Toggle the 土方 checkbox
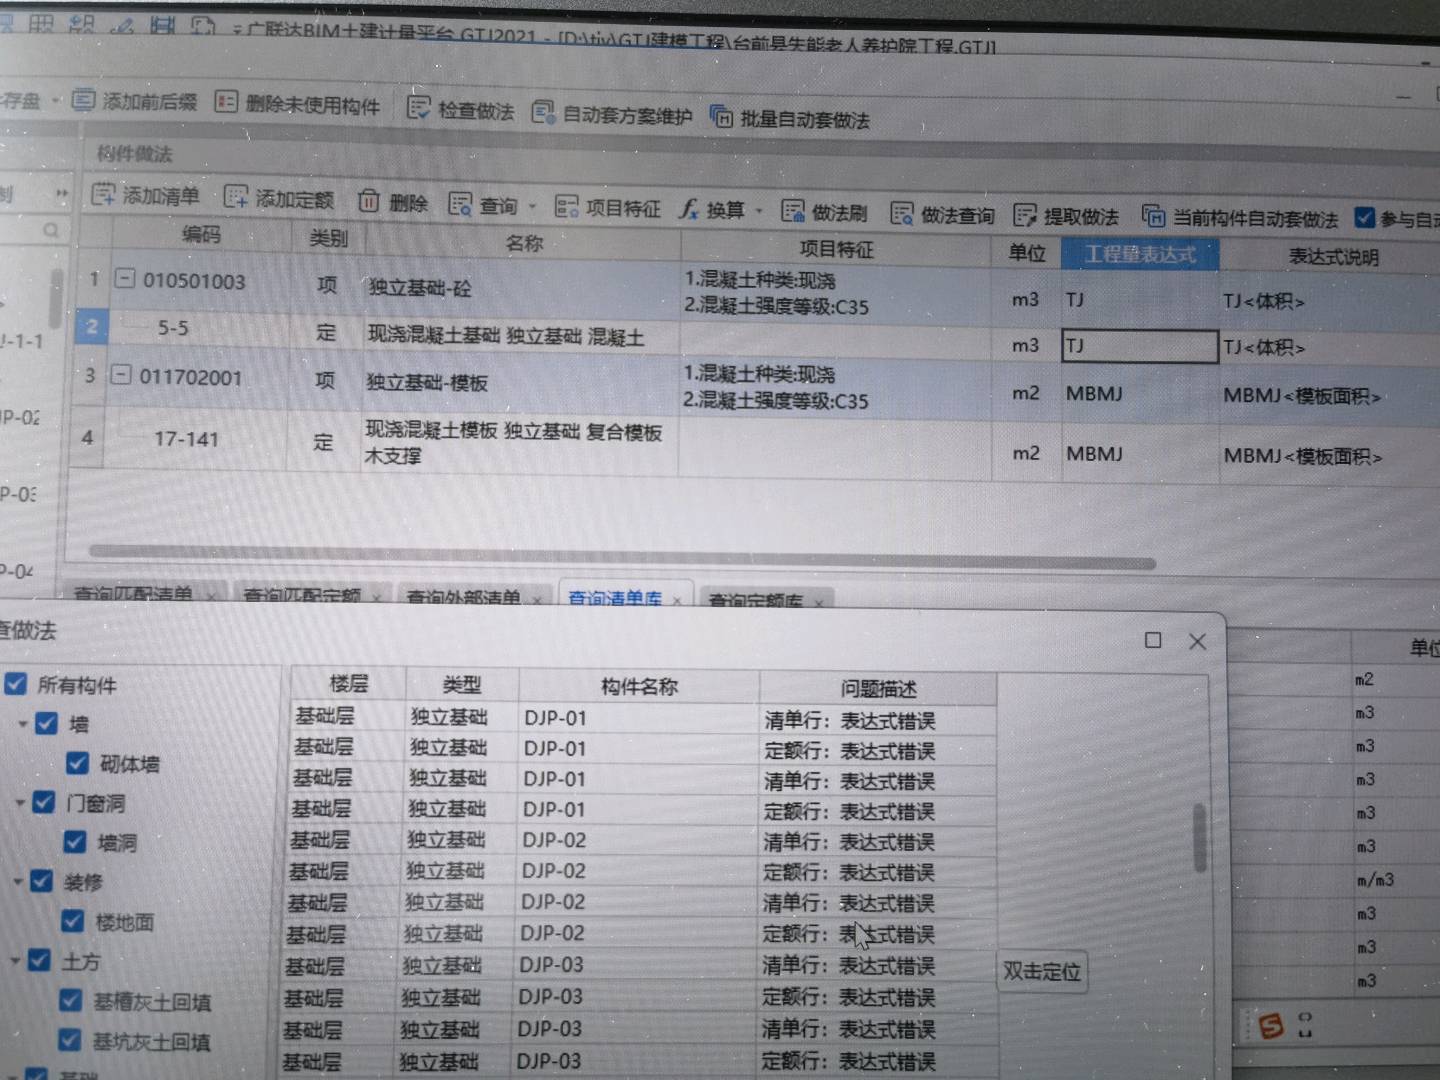This screenshot has height=1080, width=1440. click(x=39, y=961)
